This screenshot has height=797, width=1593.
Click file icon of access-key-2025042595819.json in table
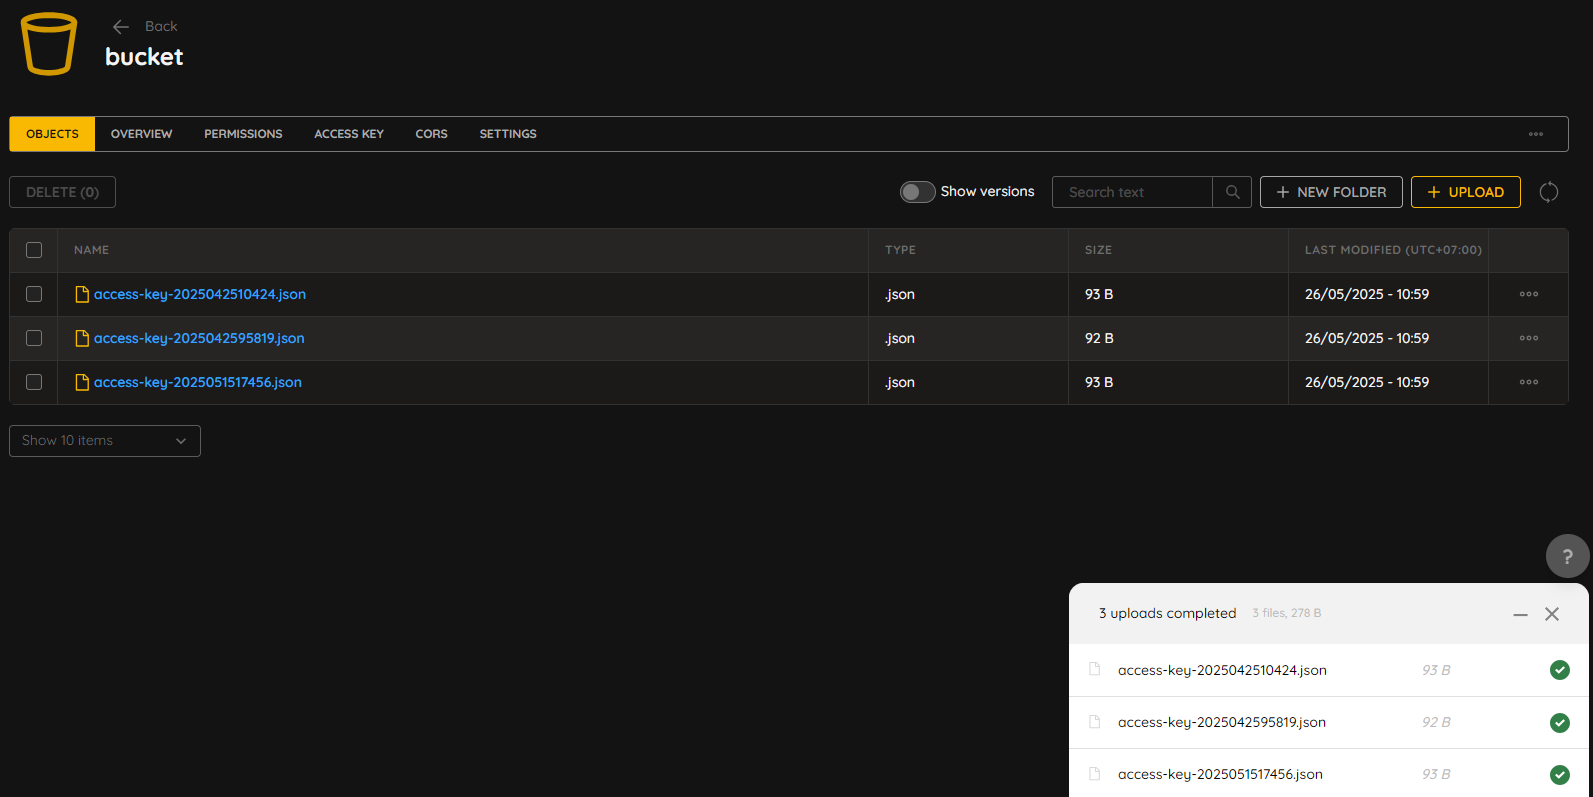pyautogui.click(x=82, y=338)
